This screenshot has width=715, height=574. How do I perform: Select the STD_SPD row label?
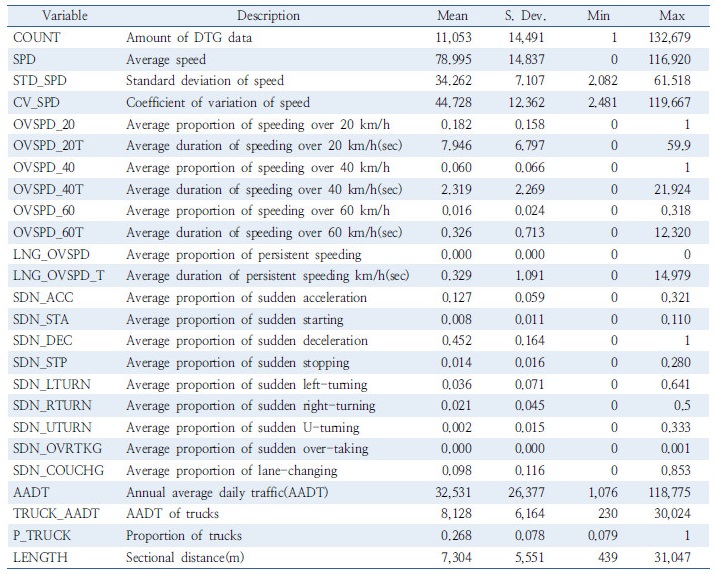(x=39, y=81)
